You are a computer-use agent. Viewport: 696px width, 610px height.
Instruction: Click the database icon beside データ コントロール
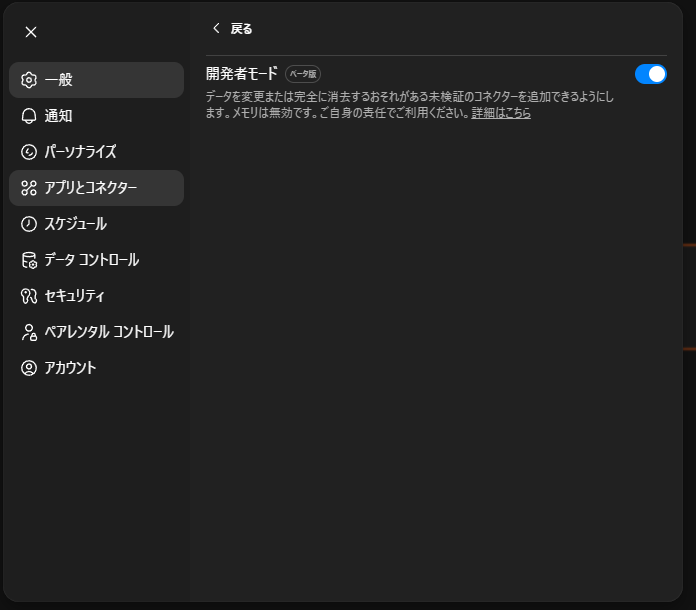[x=29, y=260]
